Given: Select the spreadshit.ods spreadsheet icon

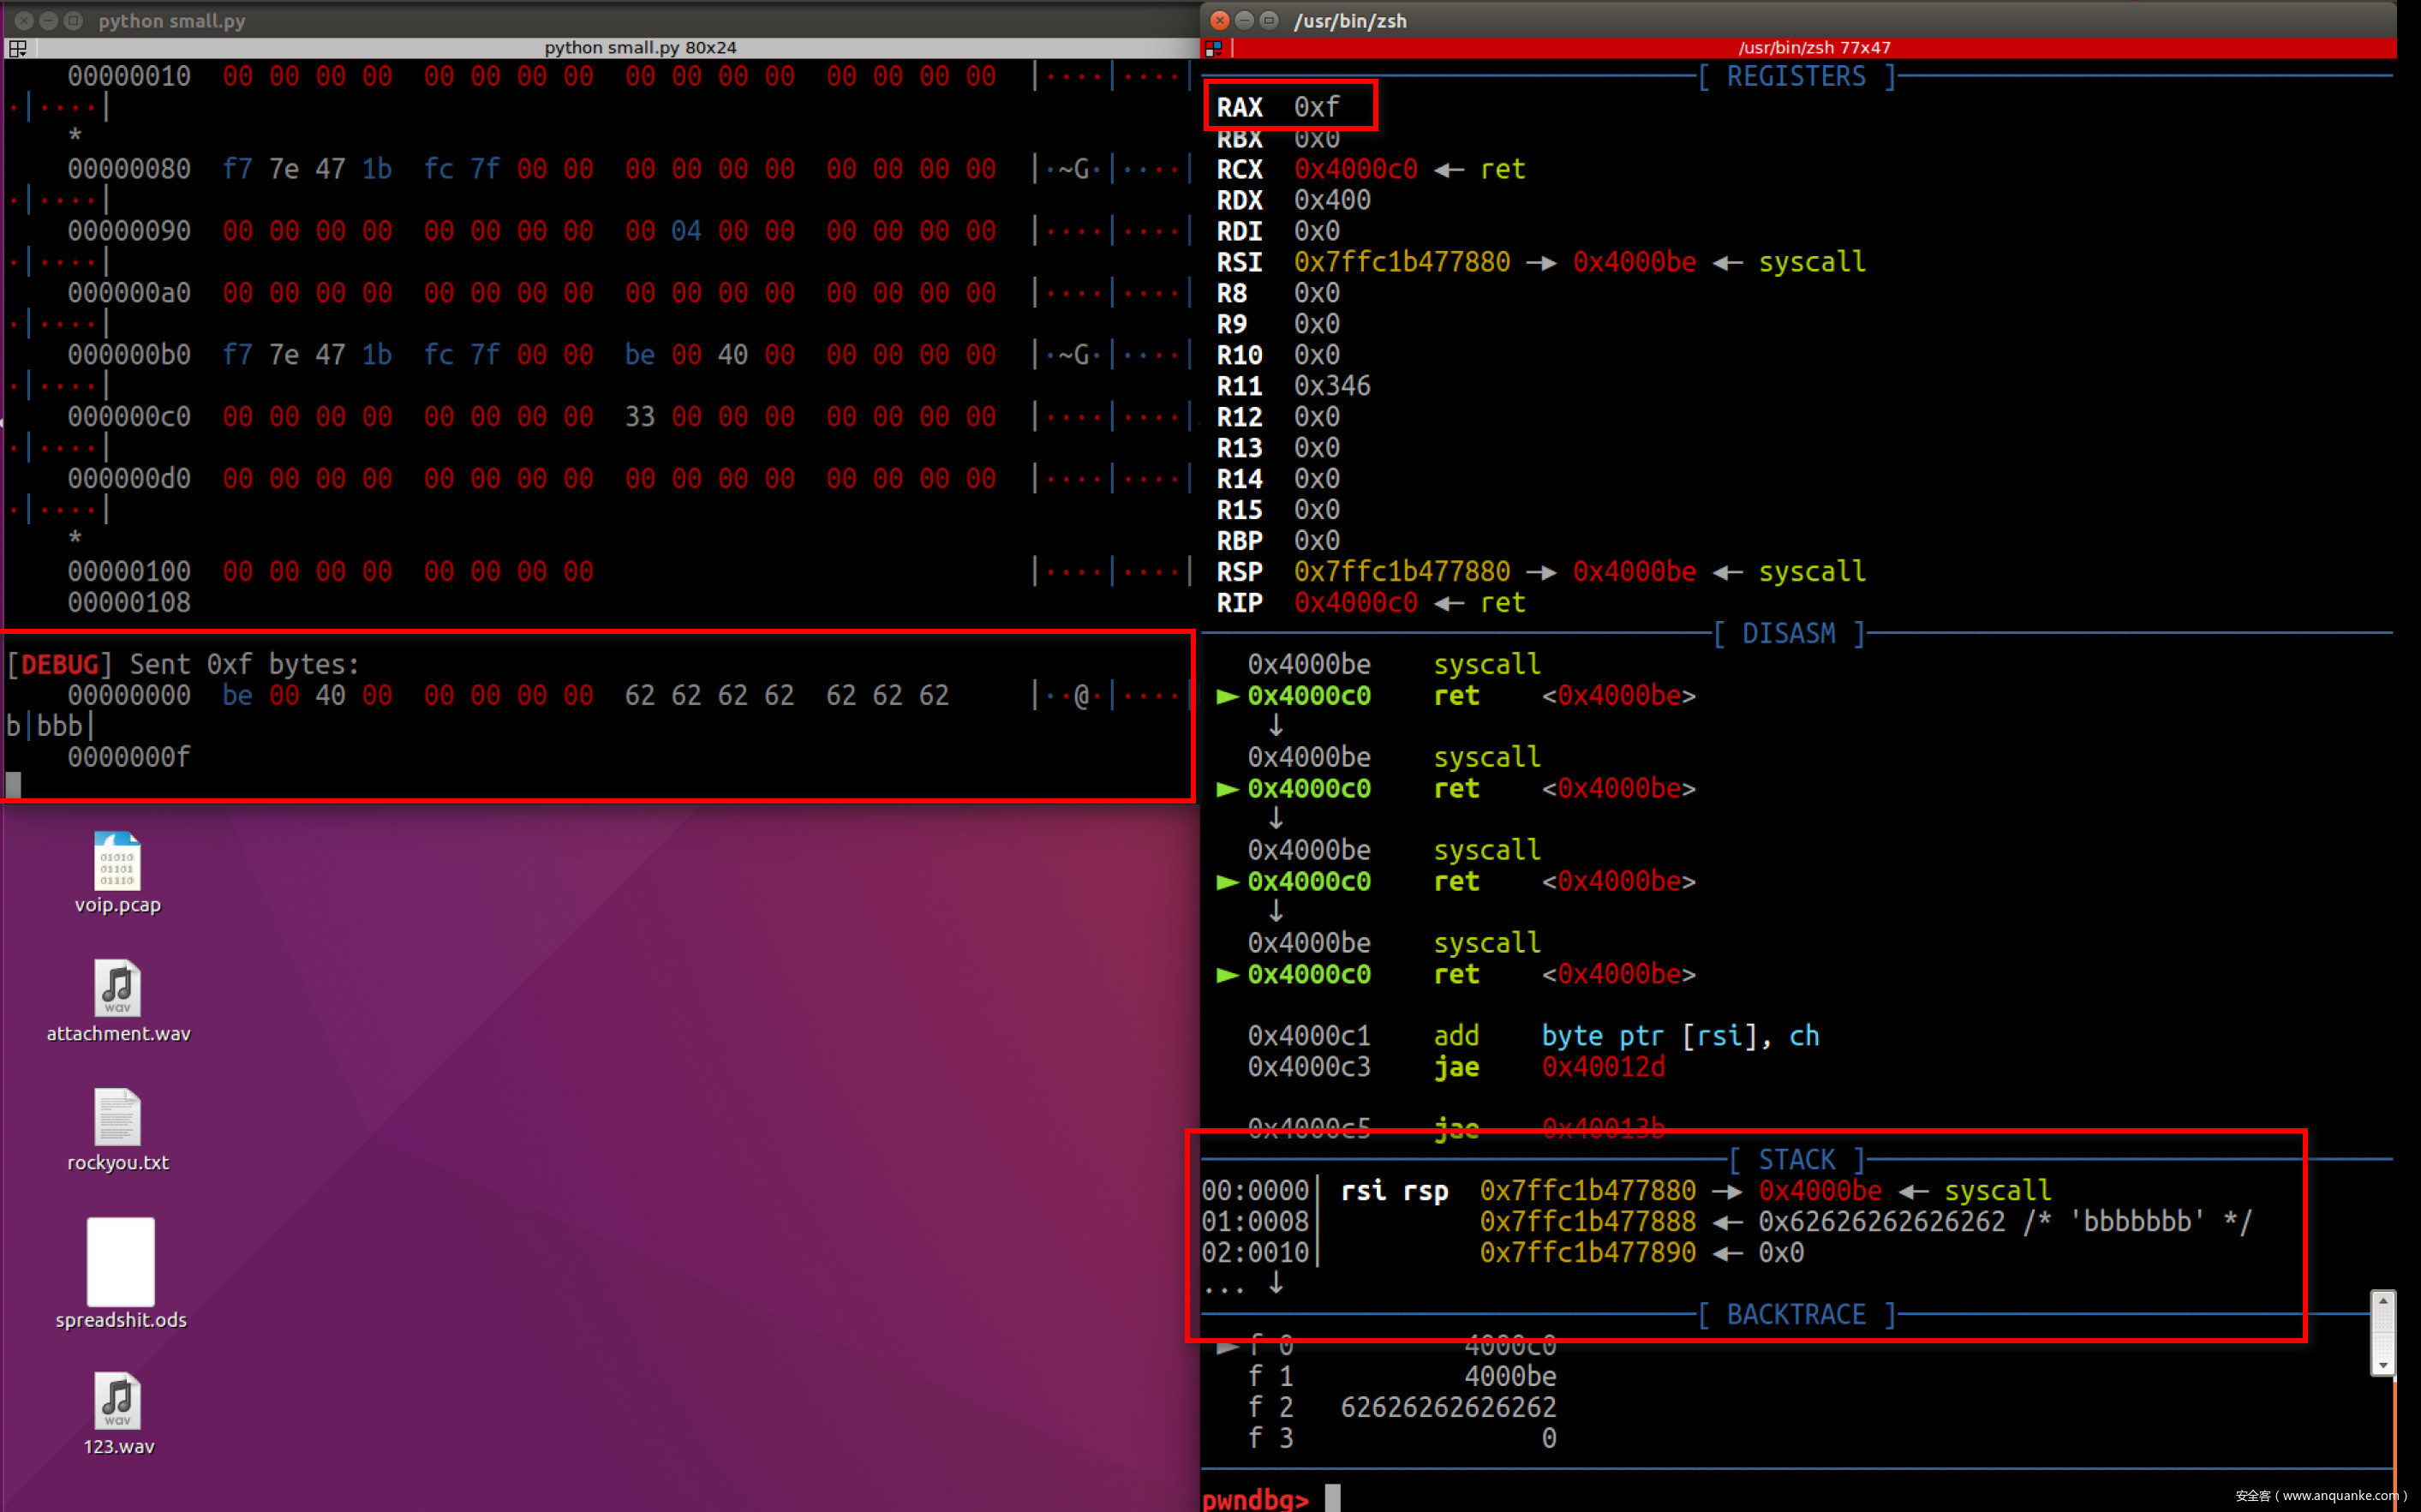Looking at the screenshot, I should click(x=121, y=1262).
